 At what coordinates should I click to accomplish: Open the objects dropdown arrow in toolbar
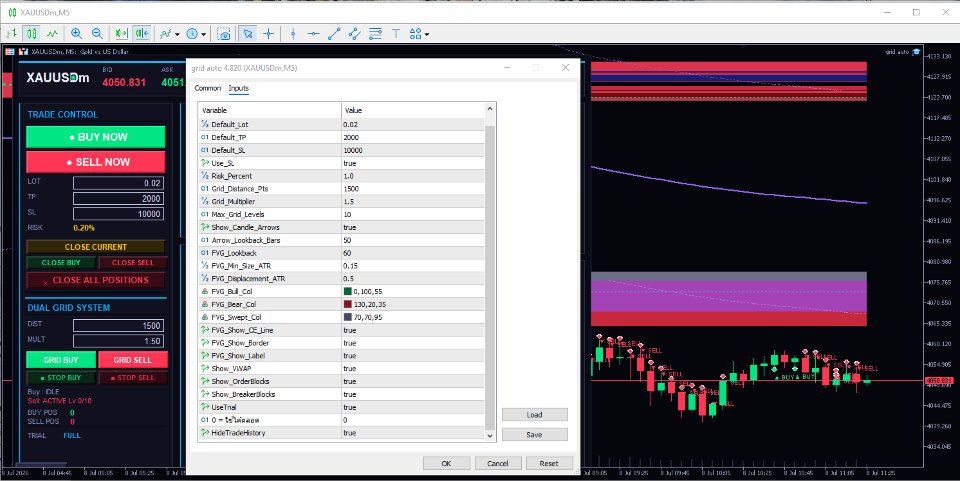[x=427, y=34]
